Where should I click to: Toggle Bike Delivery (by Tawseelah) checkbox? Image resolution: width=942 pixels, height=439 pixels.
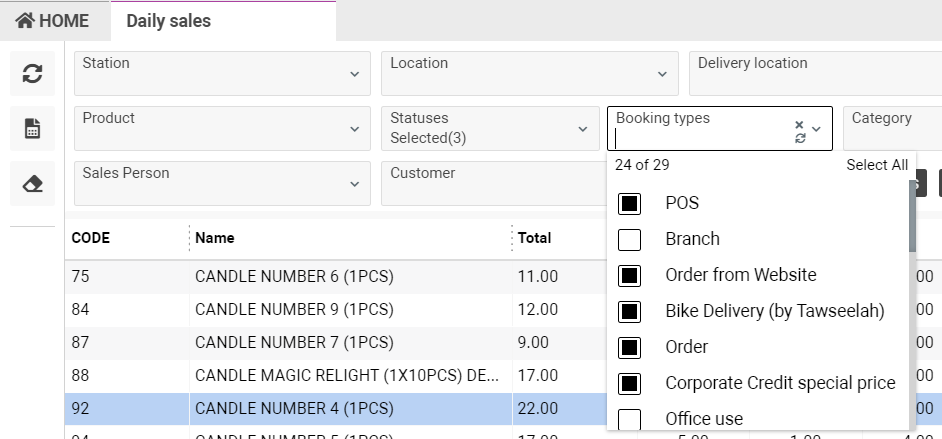tap(629, 311)
